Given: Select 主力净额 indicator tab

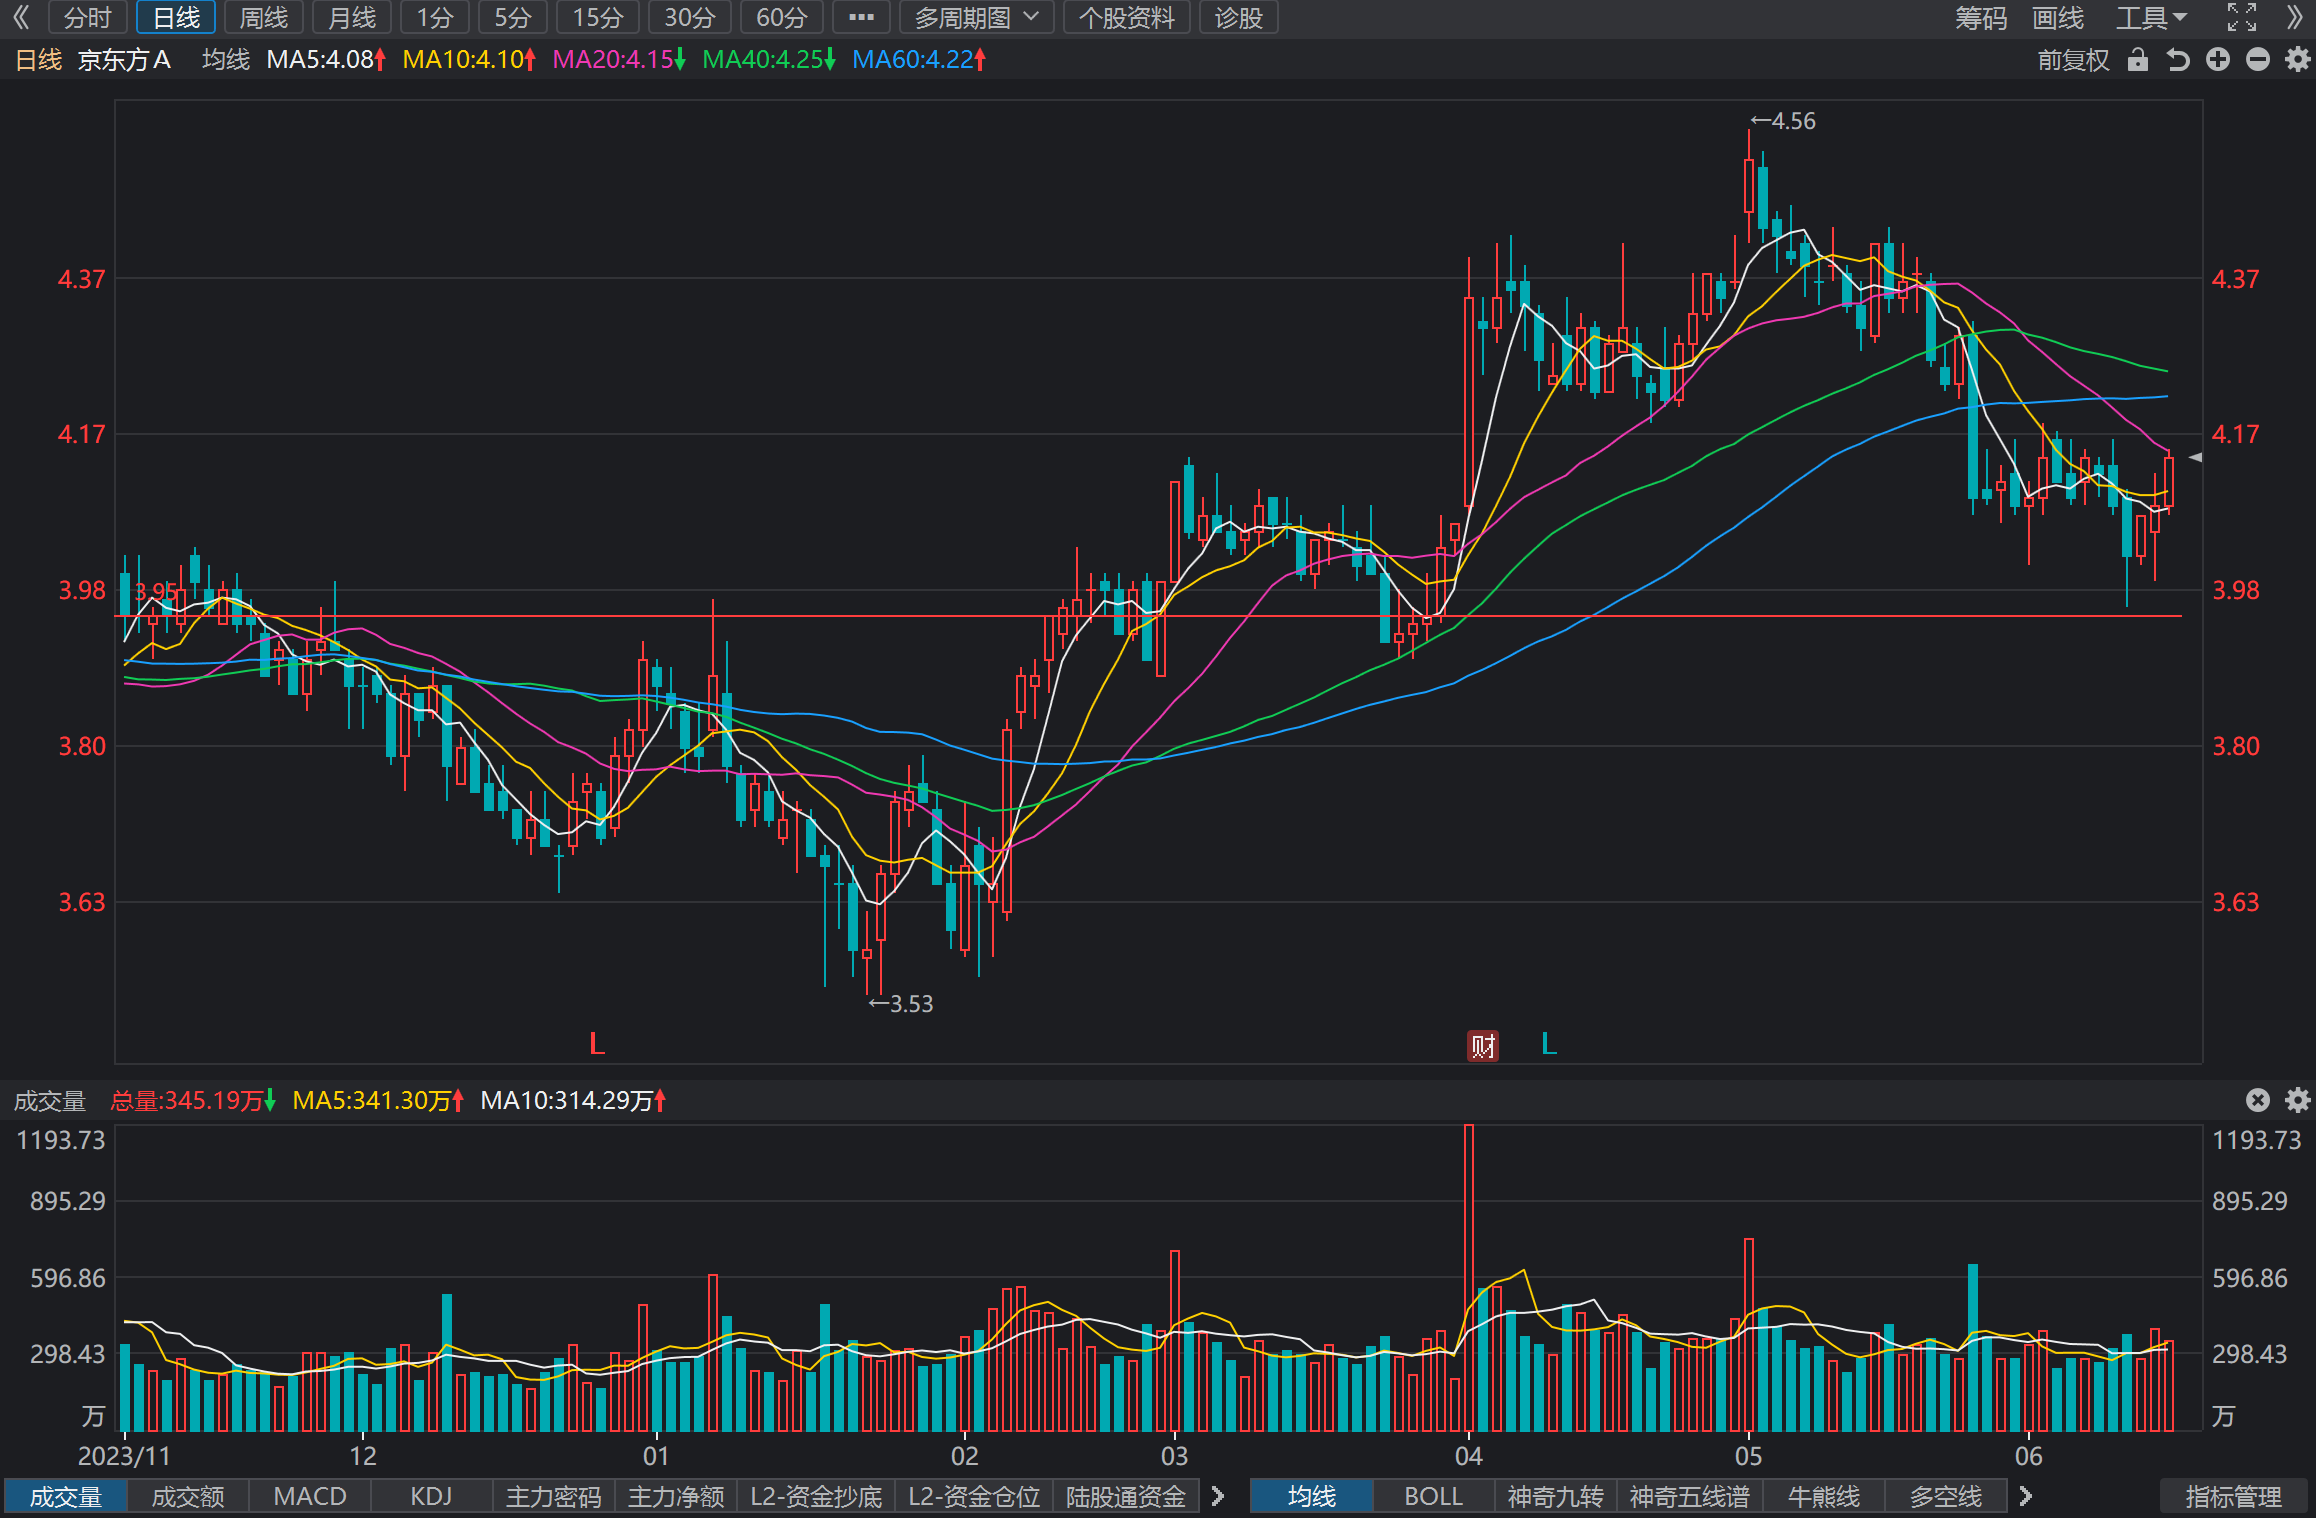Looking at the screenshot, I should [x=676, y=1497].
